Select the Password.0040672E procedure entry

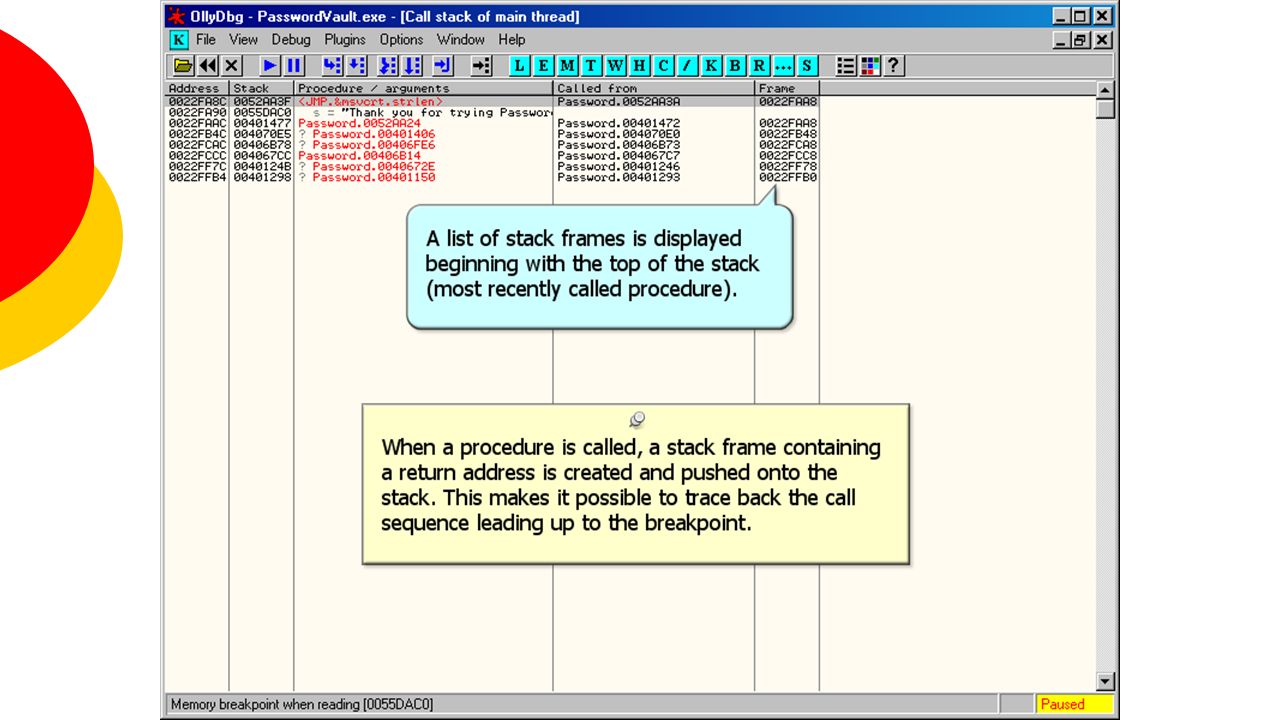373,167
